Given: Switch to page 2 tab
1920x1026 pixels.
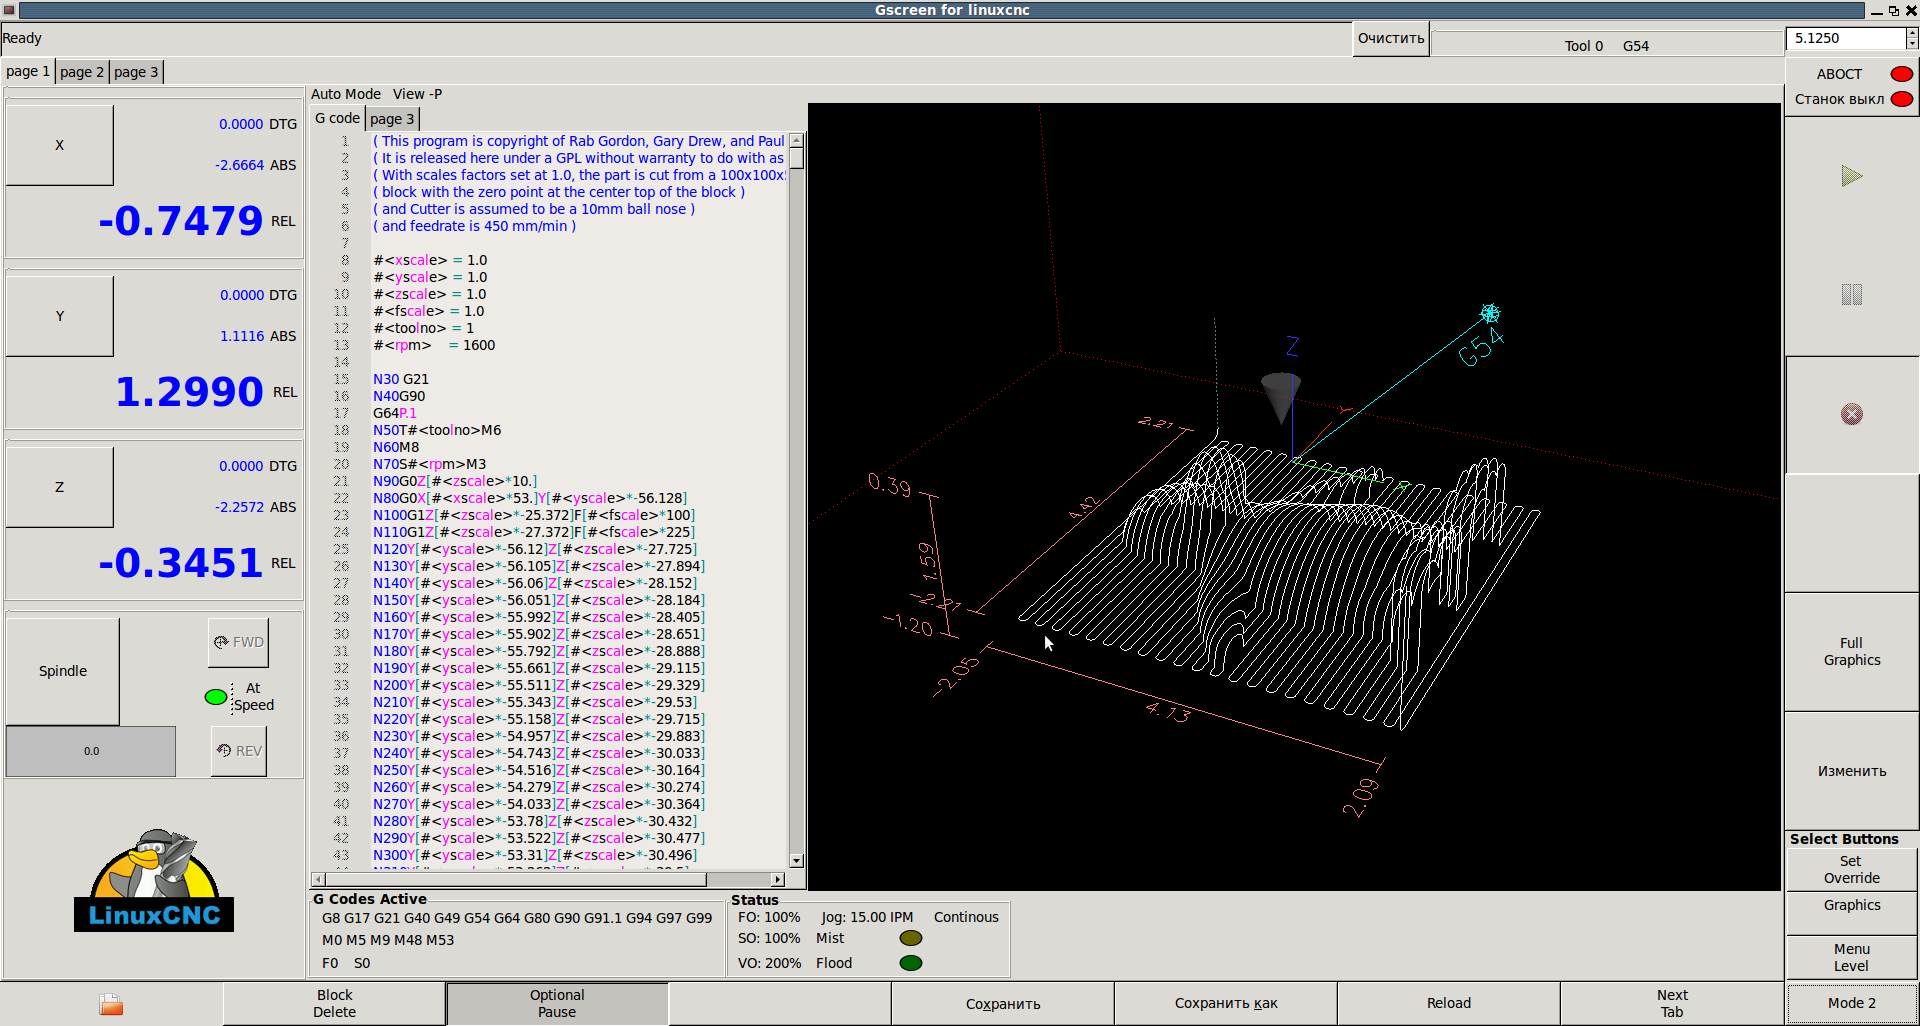Looking at the screenshot, I should point(82,72).
